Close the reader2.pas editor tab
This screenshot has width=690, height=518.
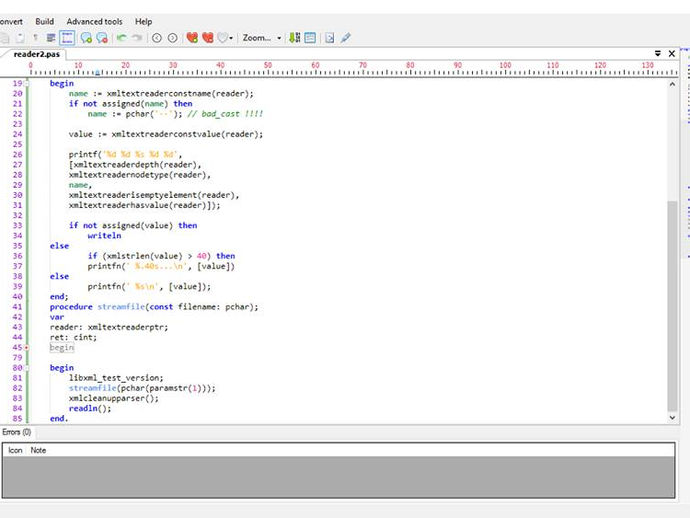672,54
